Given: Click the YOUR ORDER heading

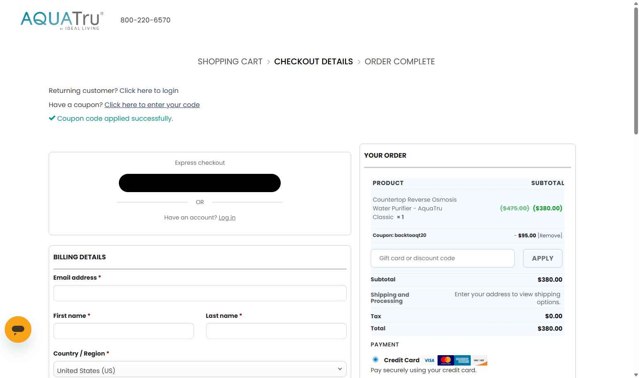Looking at the screenshot, I should click(385, 155).
